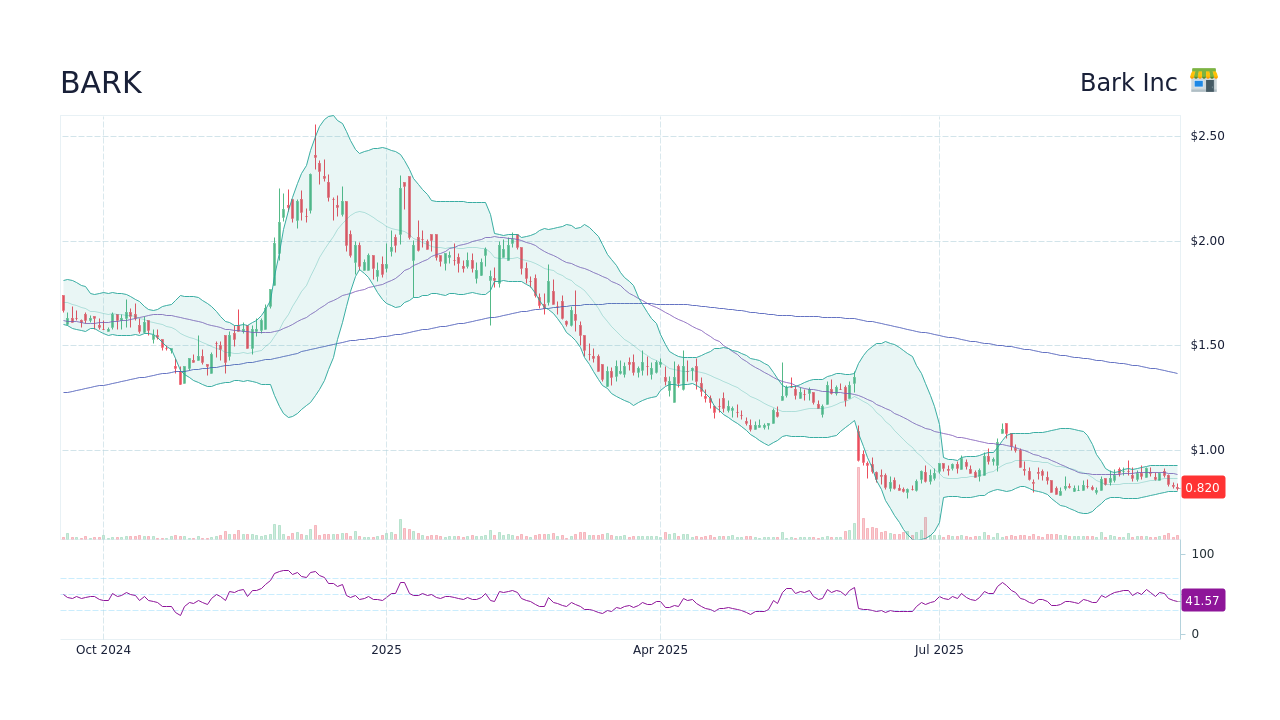Screen dimensions: 1280x720
Task: Expand the $2.00 price level line
Action: (600, 240)
